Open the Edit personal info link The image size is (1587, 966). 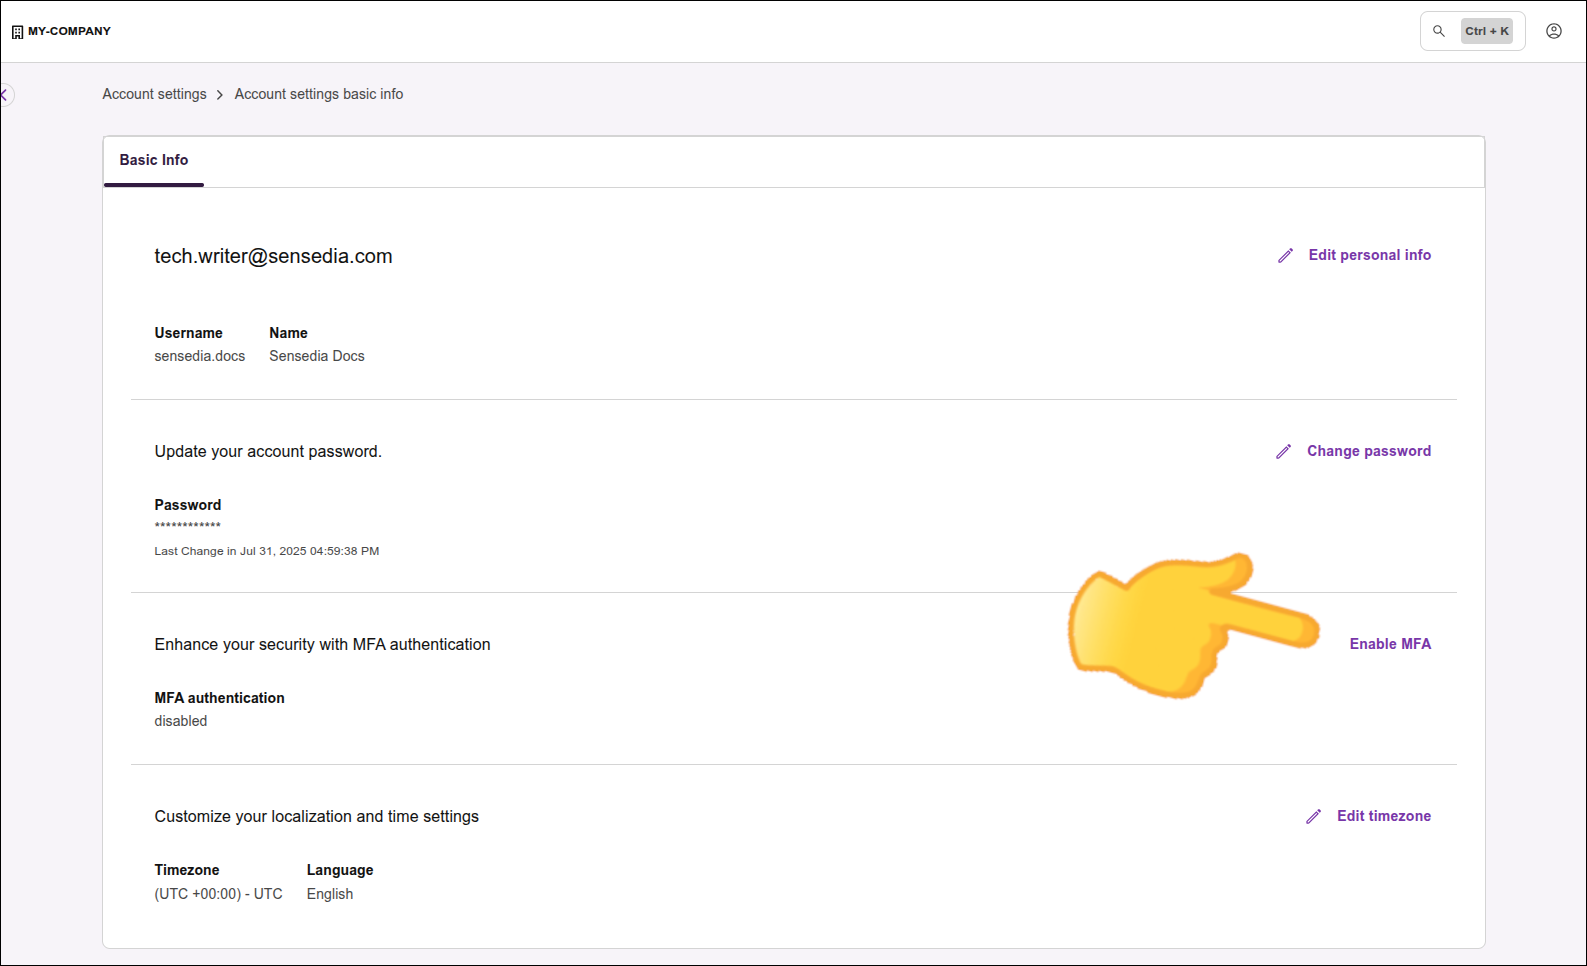pyautogui.click(x=1369, y=255)
